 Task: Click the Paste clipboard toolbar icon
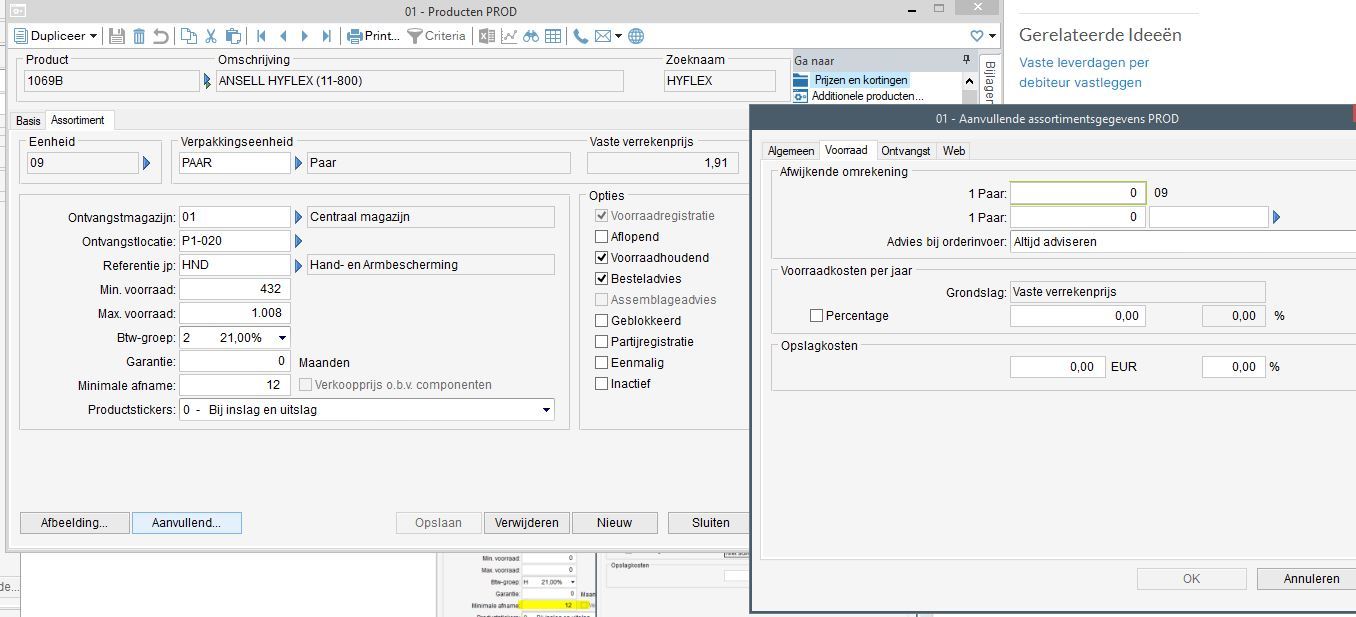click(232, 36)
